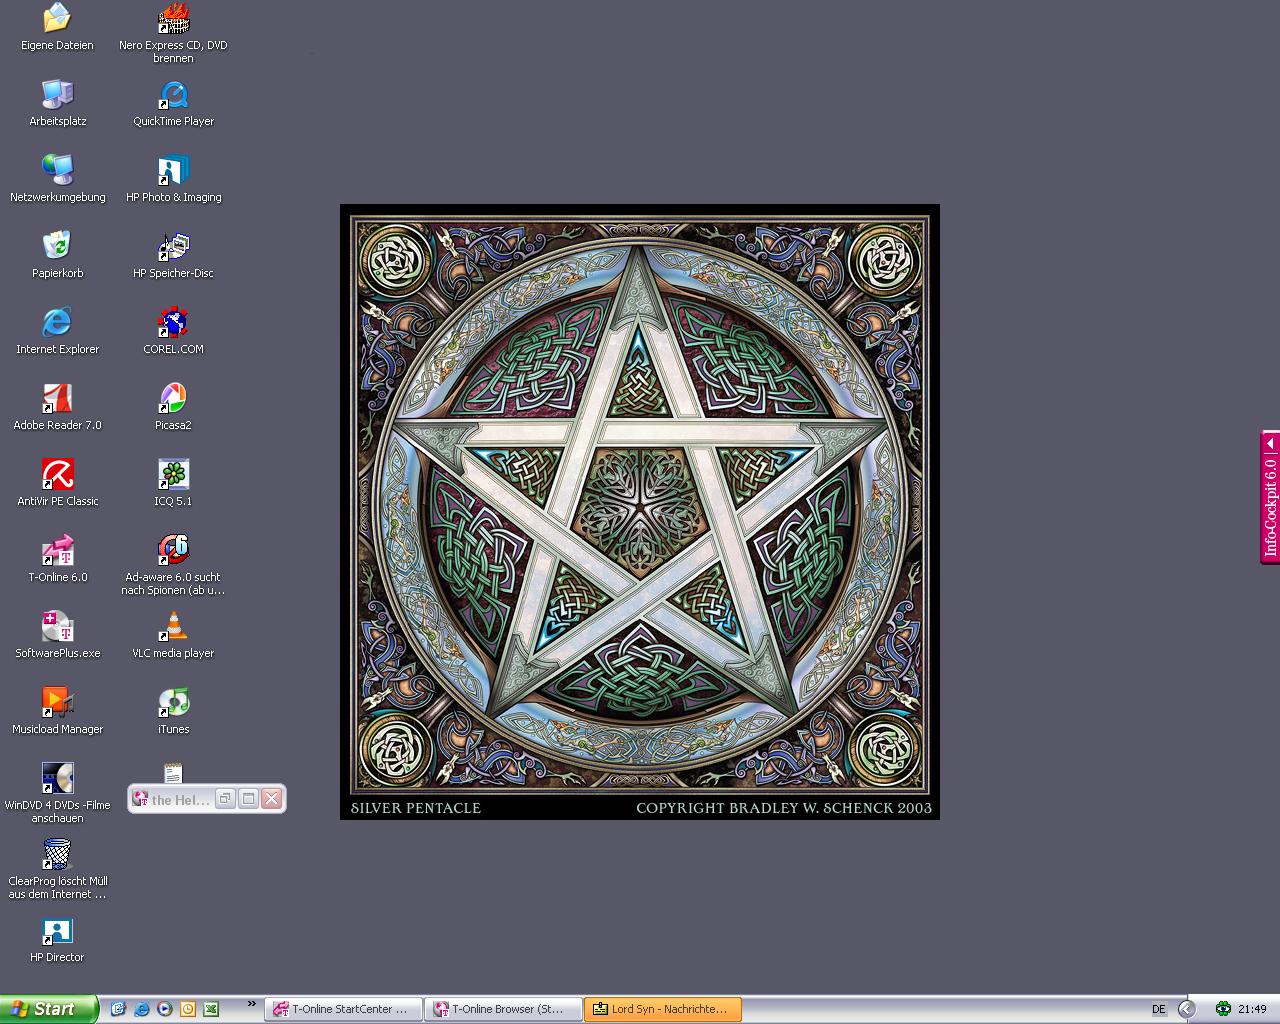Click Internet Explorer in Quick Launch bar
This screenshot has height=1024, width=1280.
141,1009
